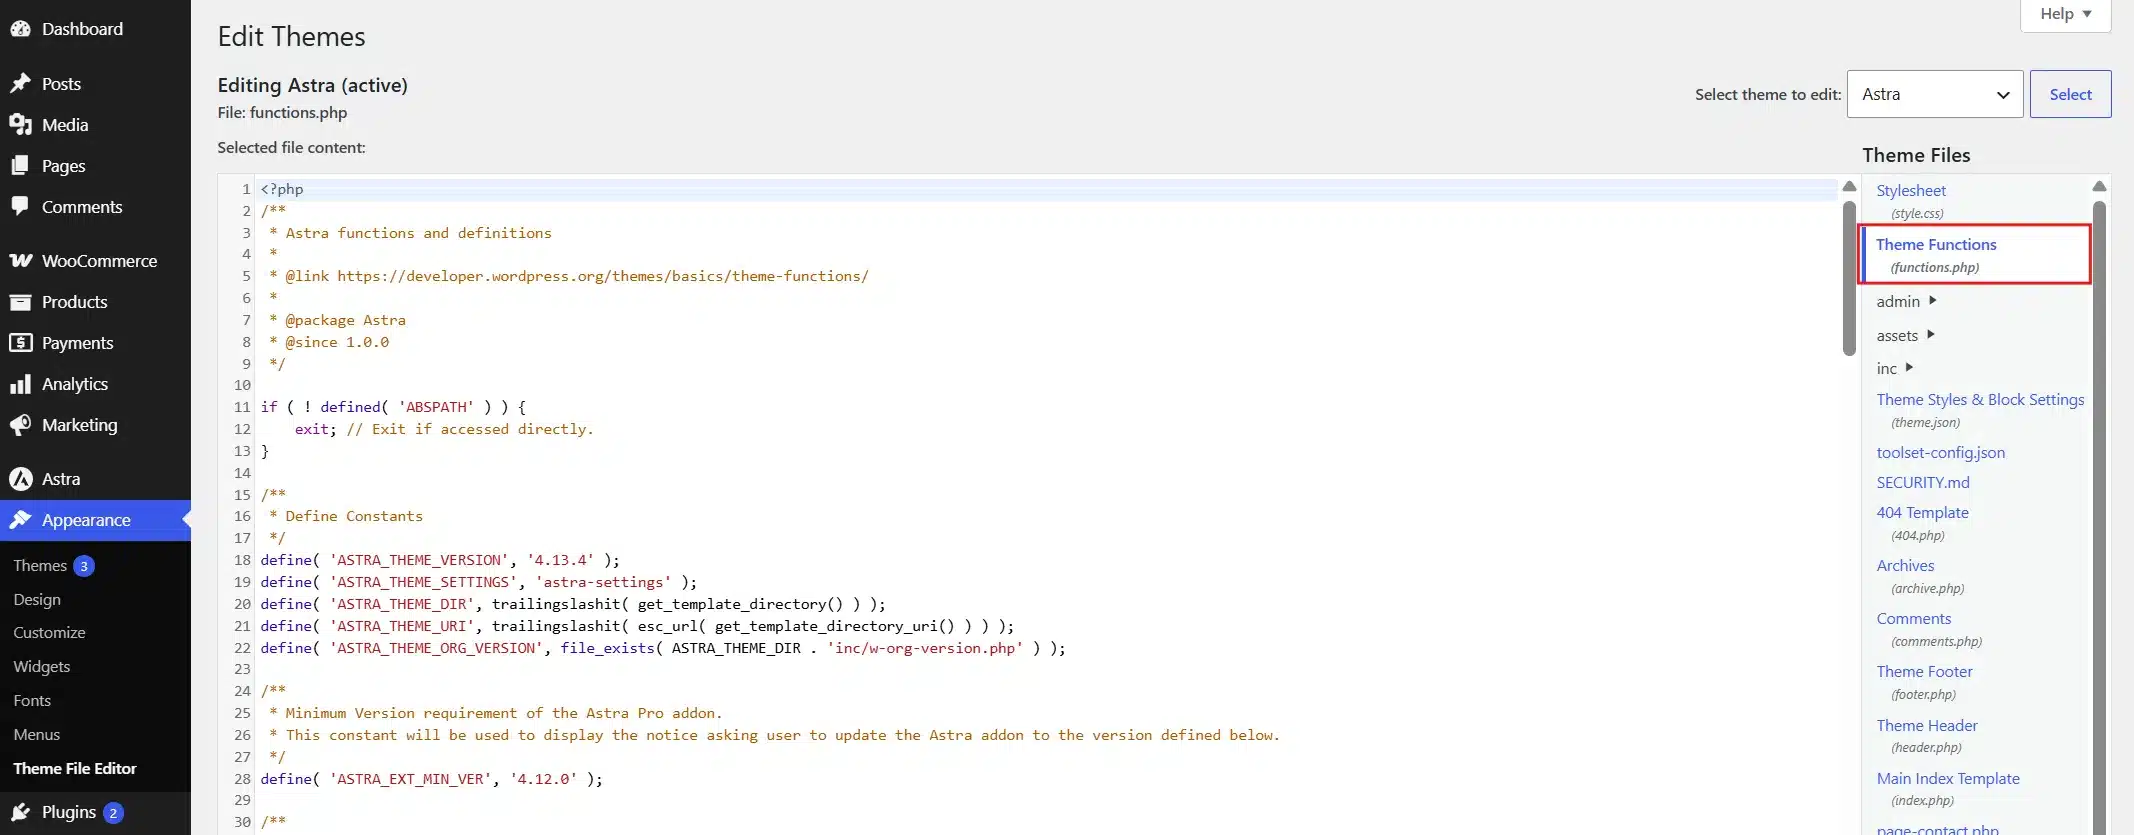Open SECURITY.md file
This screenshot has height=835, width=2134.
click(1923, 482)
